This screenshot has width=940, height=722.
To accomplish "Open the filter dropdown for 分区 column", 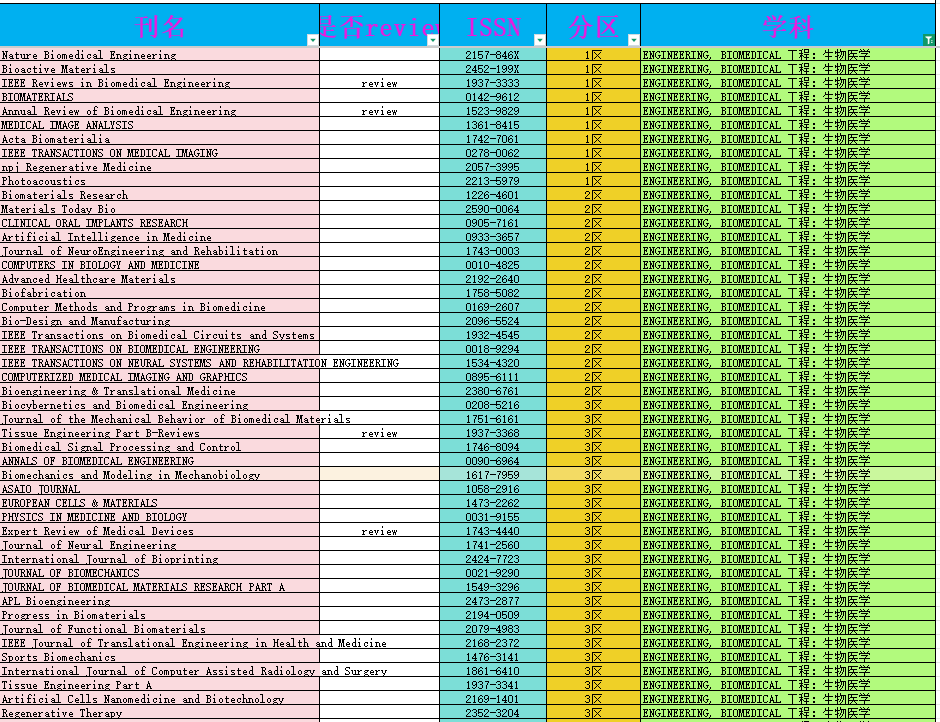I will click(x=634, y=40).
